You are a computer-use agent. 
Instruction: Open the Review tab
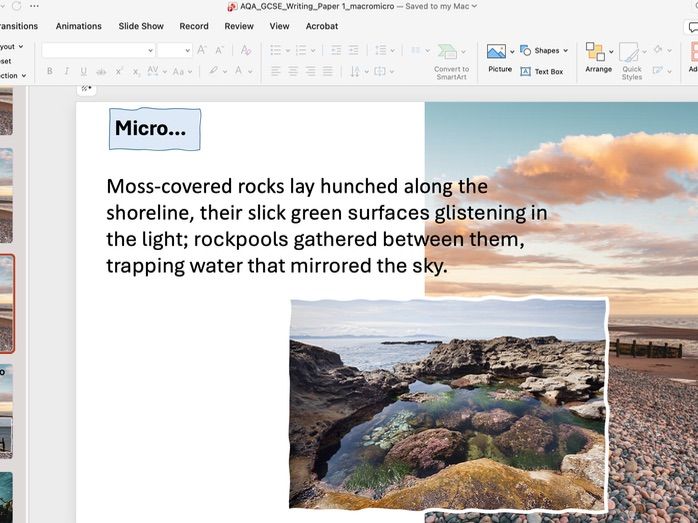coord(239,26)
